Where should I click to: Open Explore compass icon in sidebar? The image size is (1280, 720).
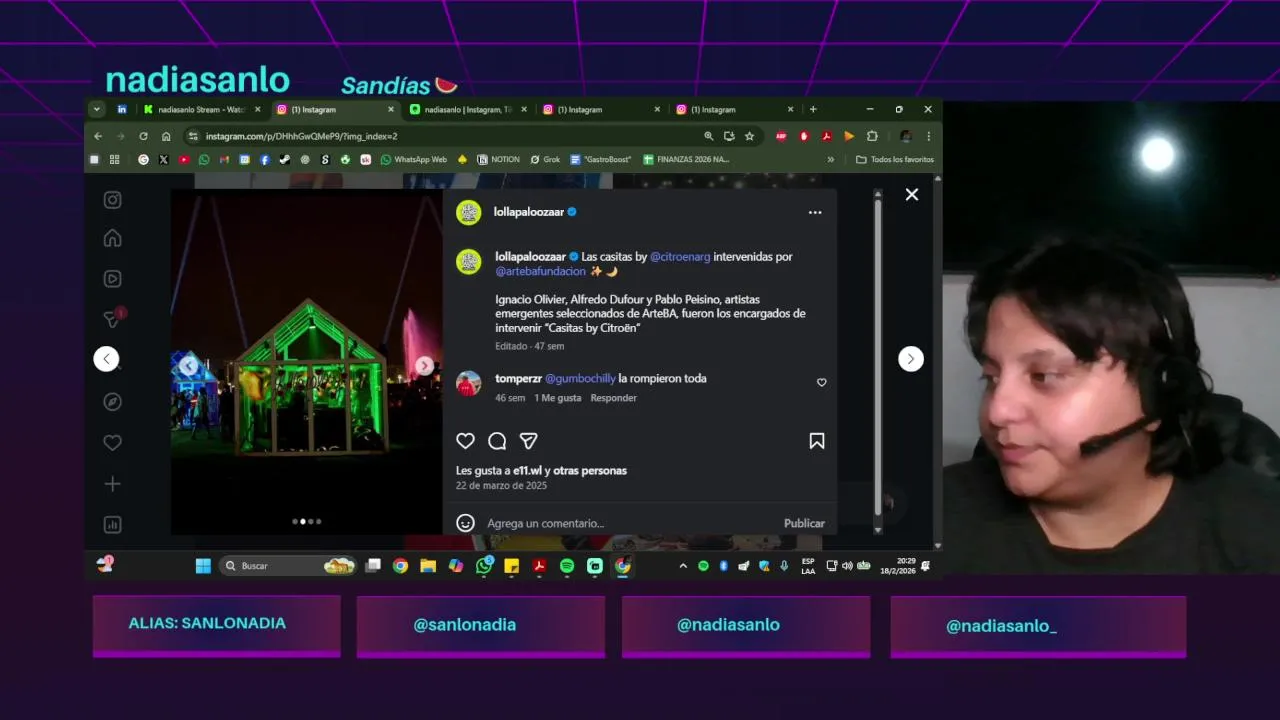click(x=113, y=402)
